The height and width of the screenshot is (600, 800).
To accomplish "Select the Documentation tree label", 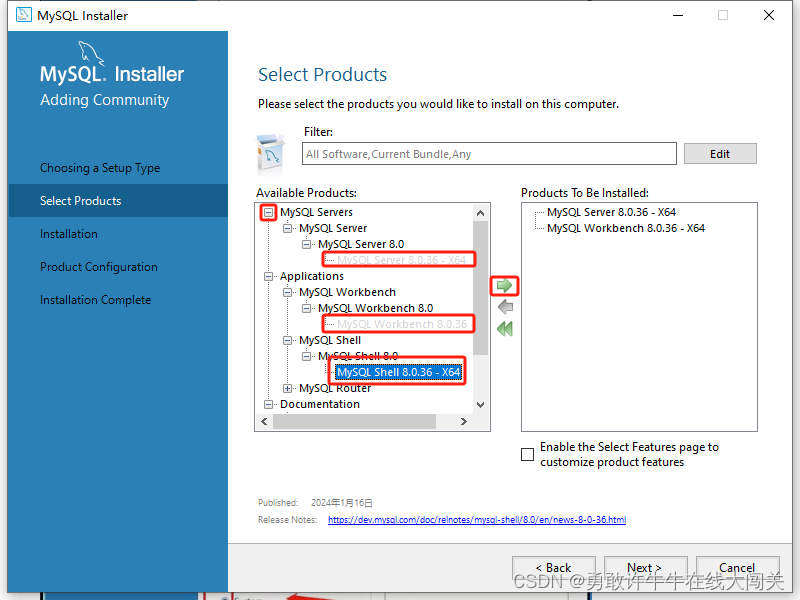I will coord(320,404).
